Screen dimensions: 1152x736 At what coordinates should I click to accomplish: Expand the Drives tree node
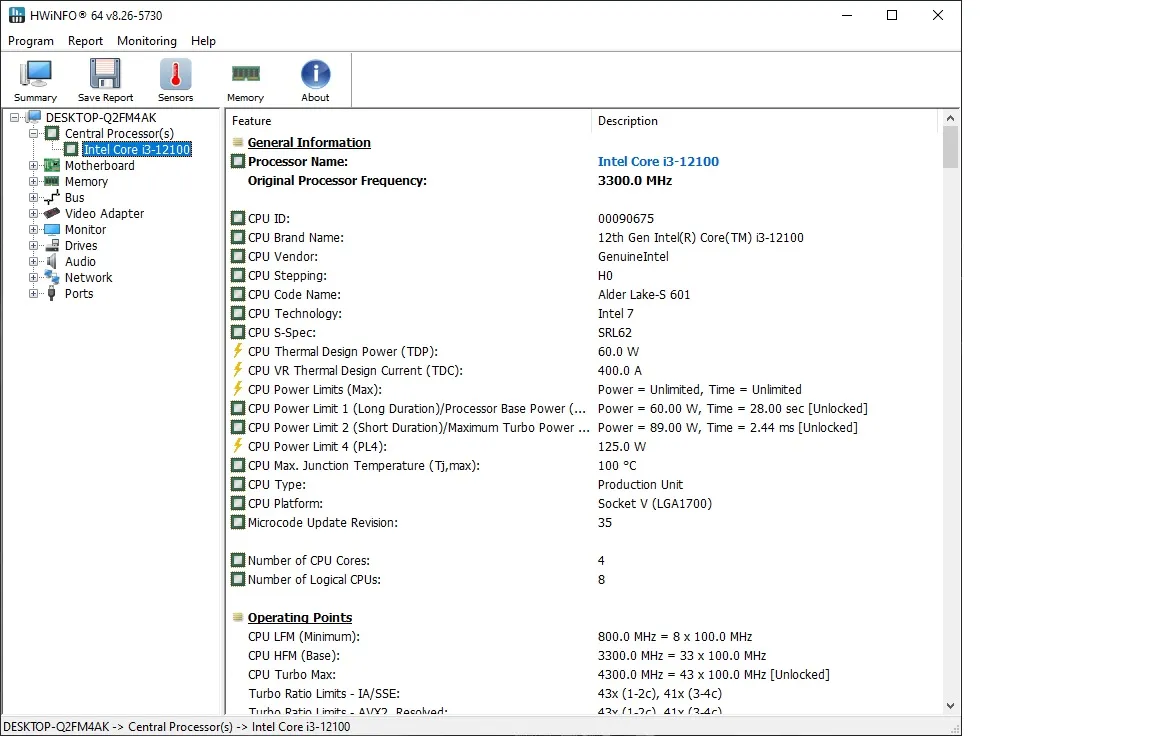point(33,245)
